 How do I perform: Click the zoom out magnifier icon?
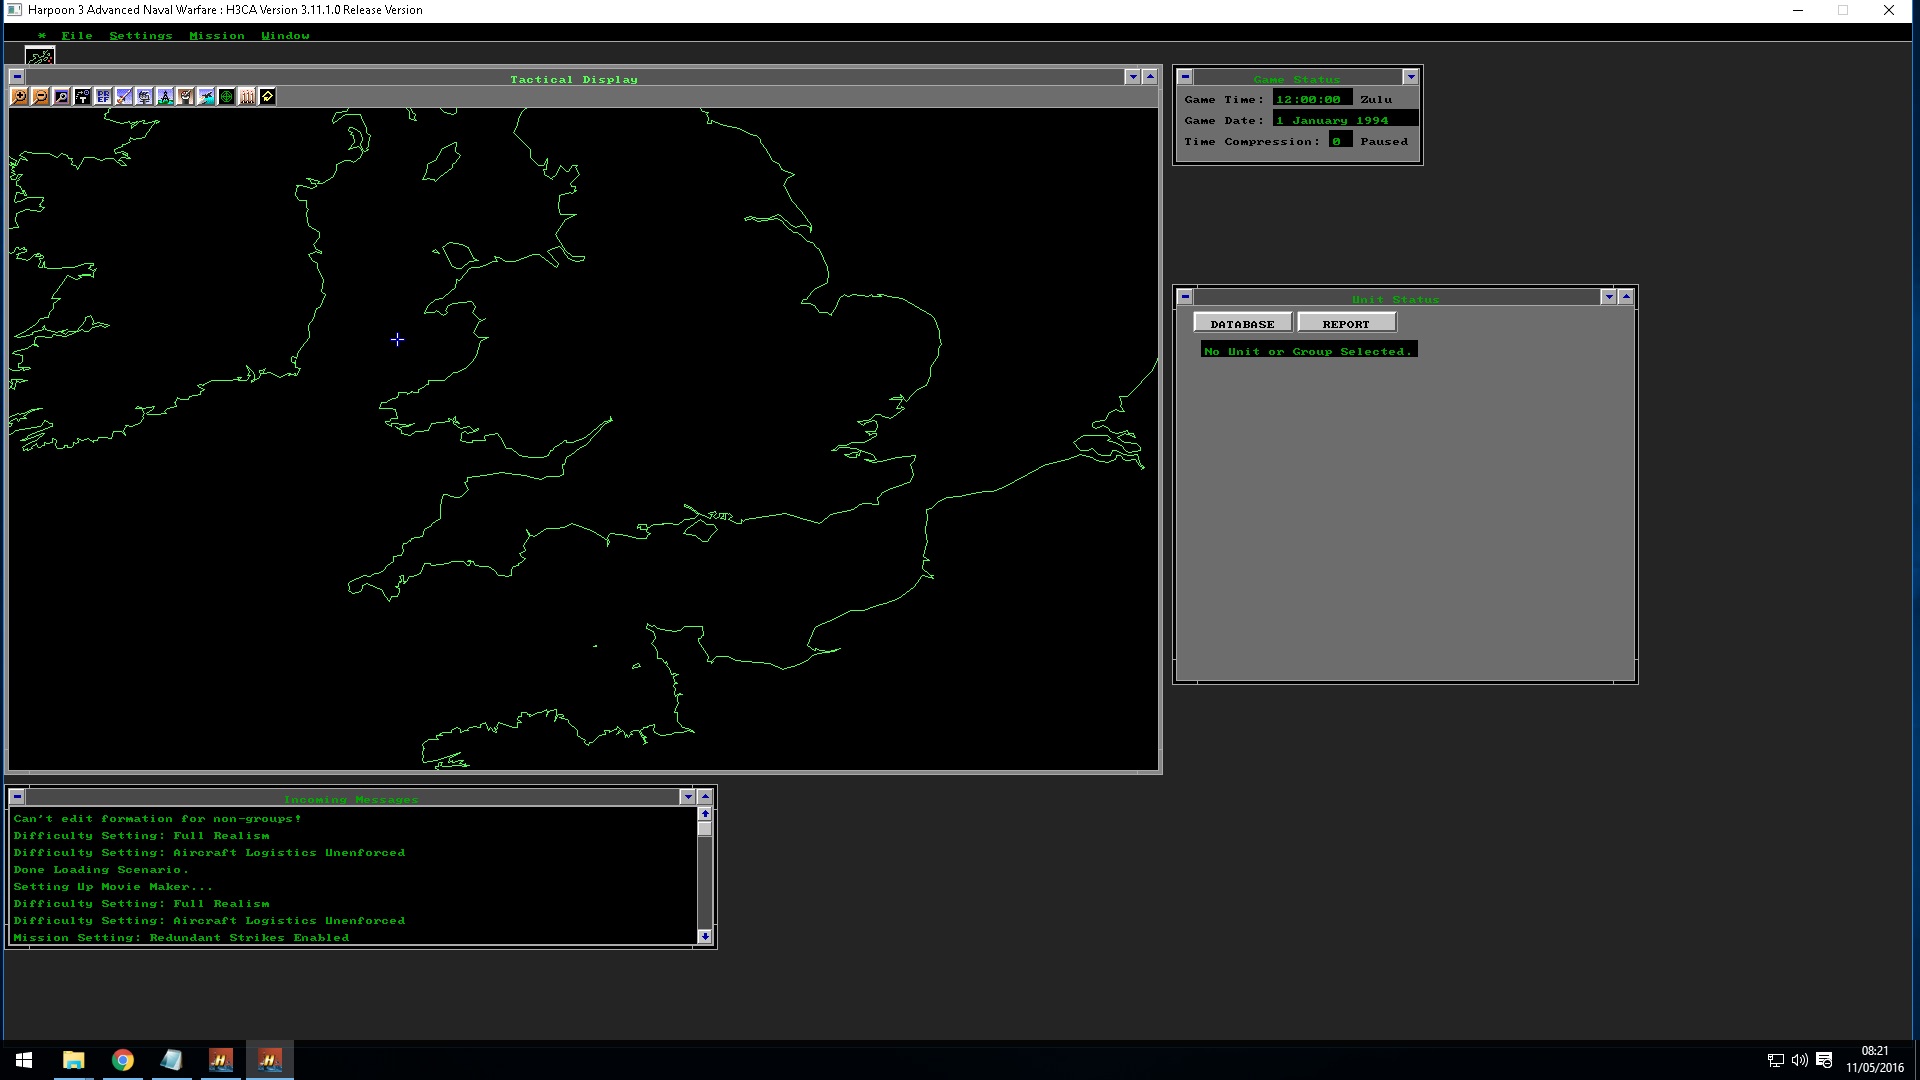click(x=40, y=97)
